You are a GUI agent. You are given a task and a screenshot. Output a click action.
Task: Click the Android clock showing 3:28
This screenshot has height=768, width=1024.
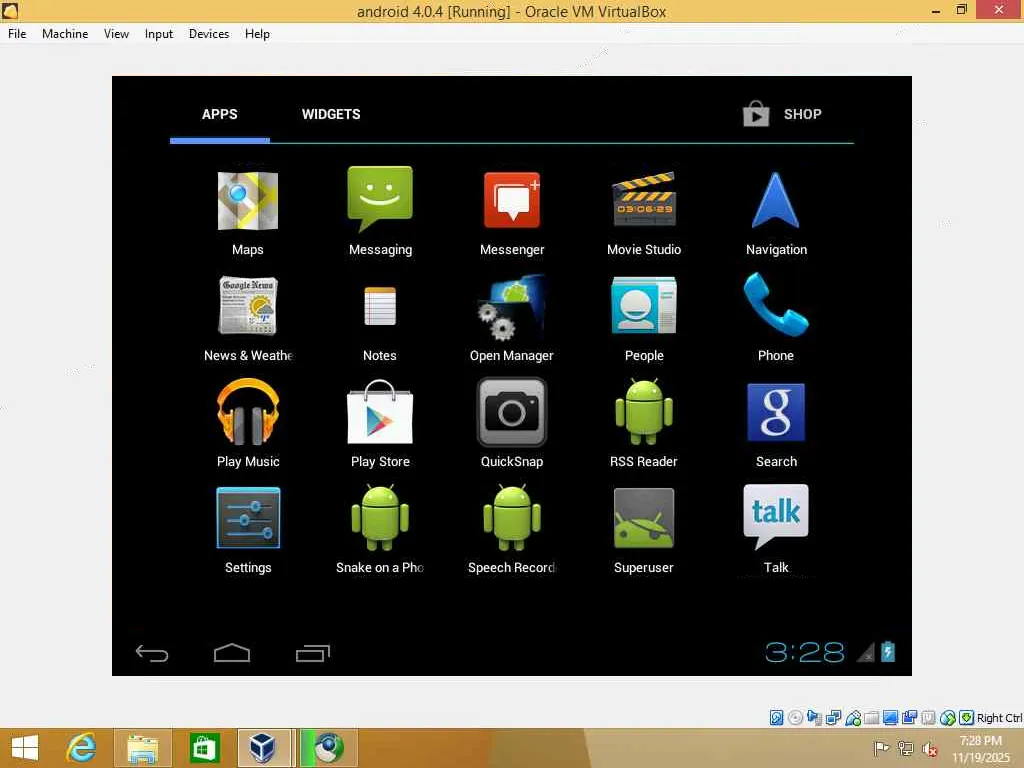click(805, 652)
